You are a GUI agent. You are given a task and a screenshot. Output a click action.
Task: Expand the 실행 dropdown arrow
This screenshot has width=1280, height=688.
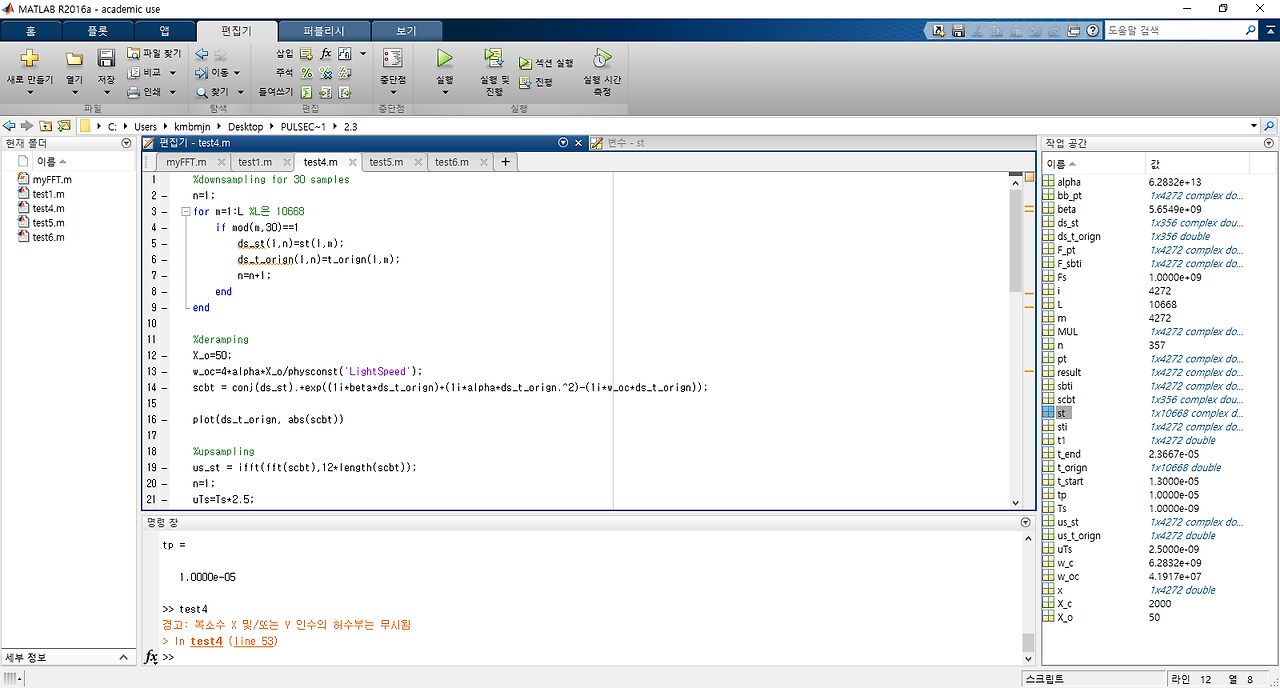tap(445, 92)
